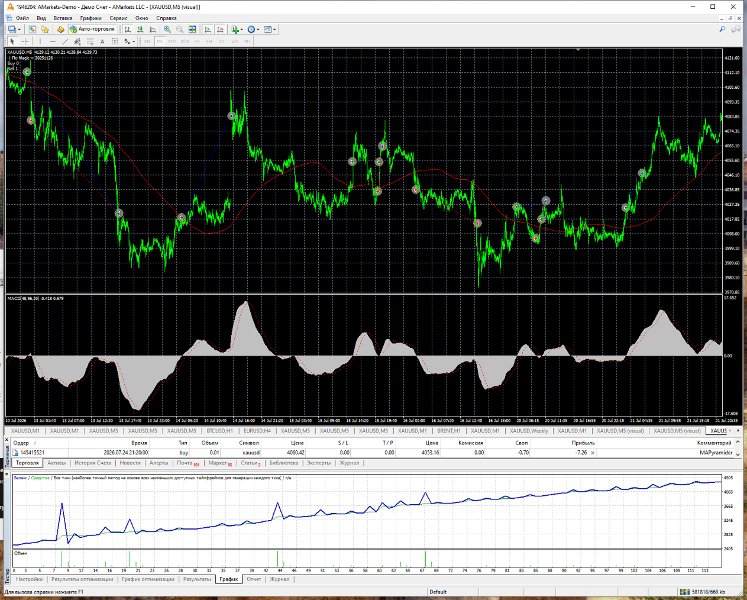
Task: Switch timeframe to D1
Action: pyautogui.click(x=222, y=41)
